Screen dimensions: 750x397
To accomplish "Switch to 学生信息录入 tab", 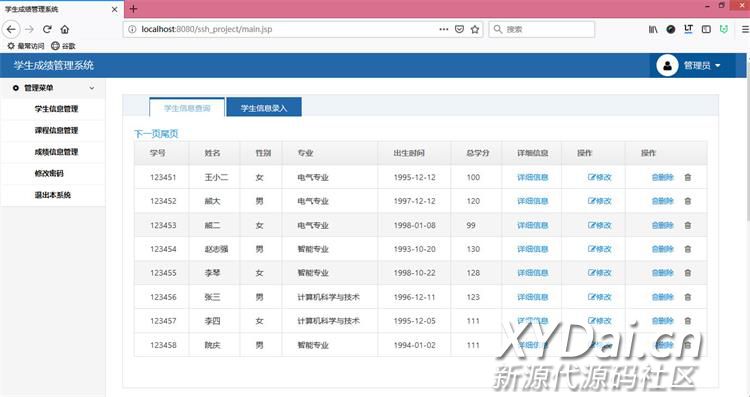I will click(264, 108).
